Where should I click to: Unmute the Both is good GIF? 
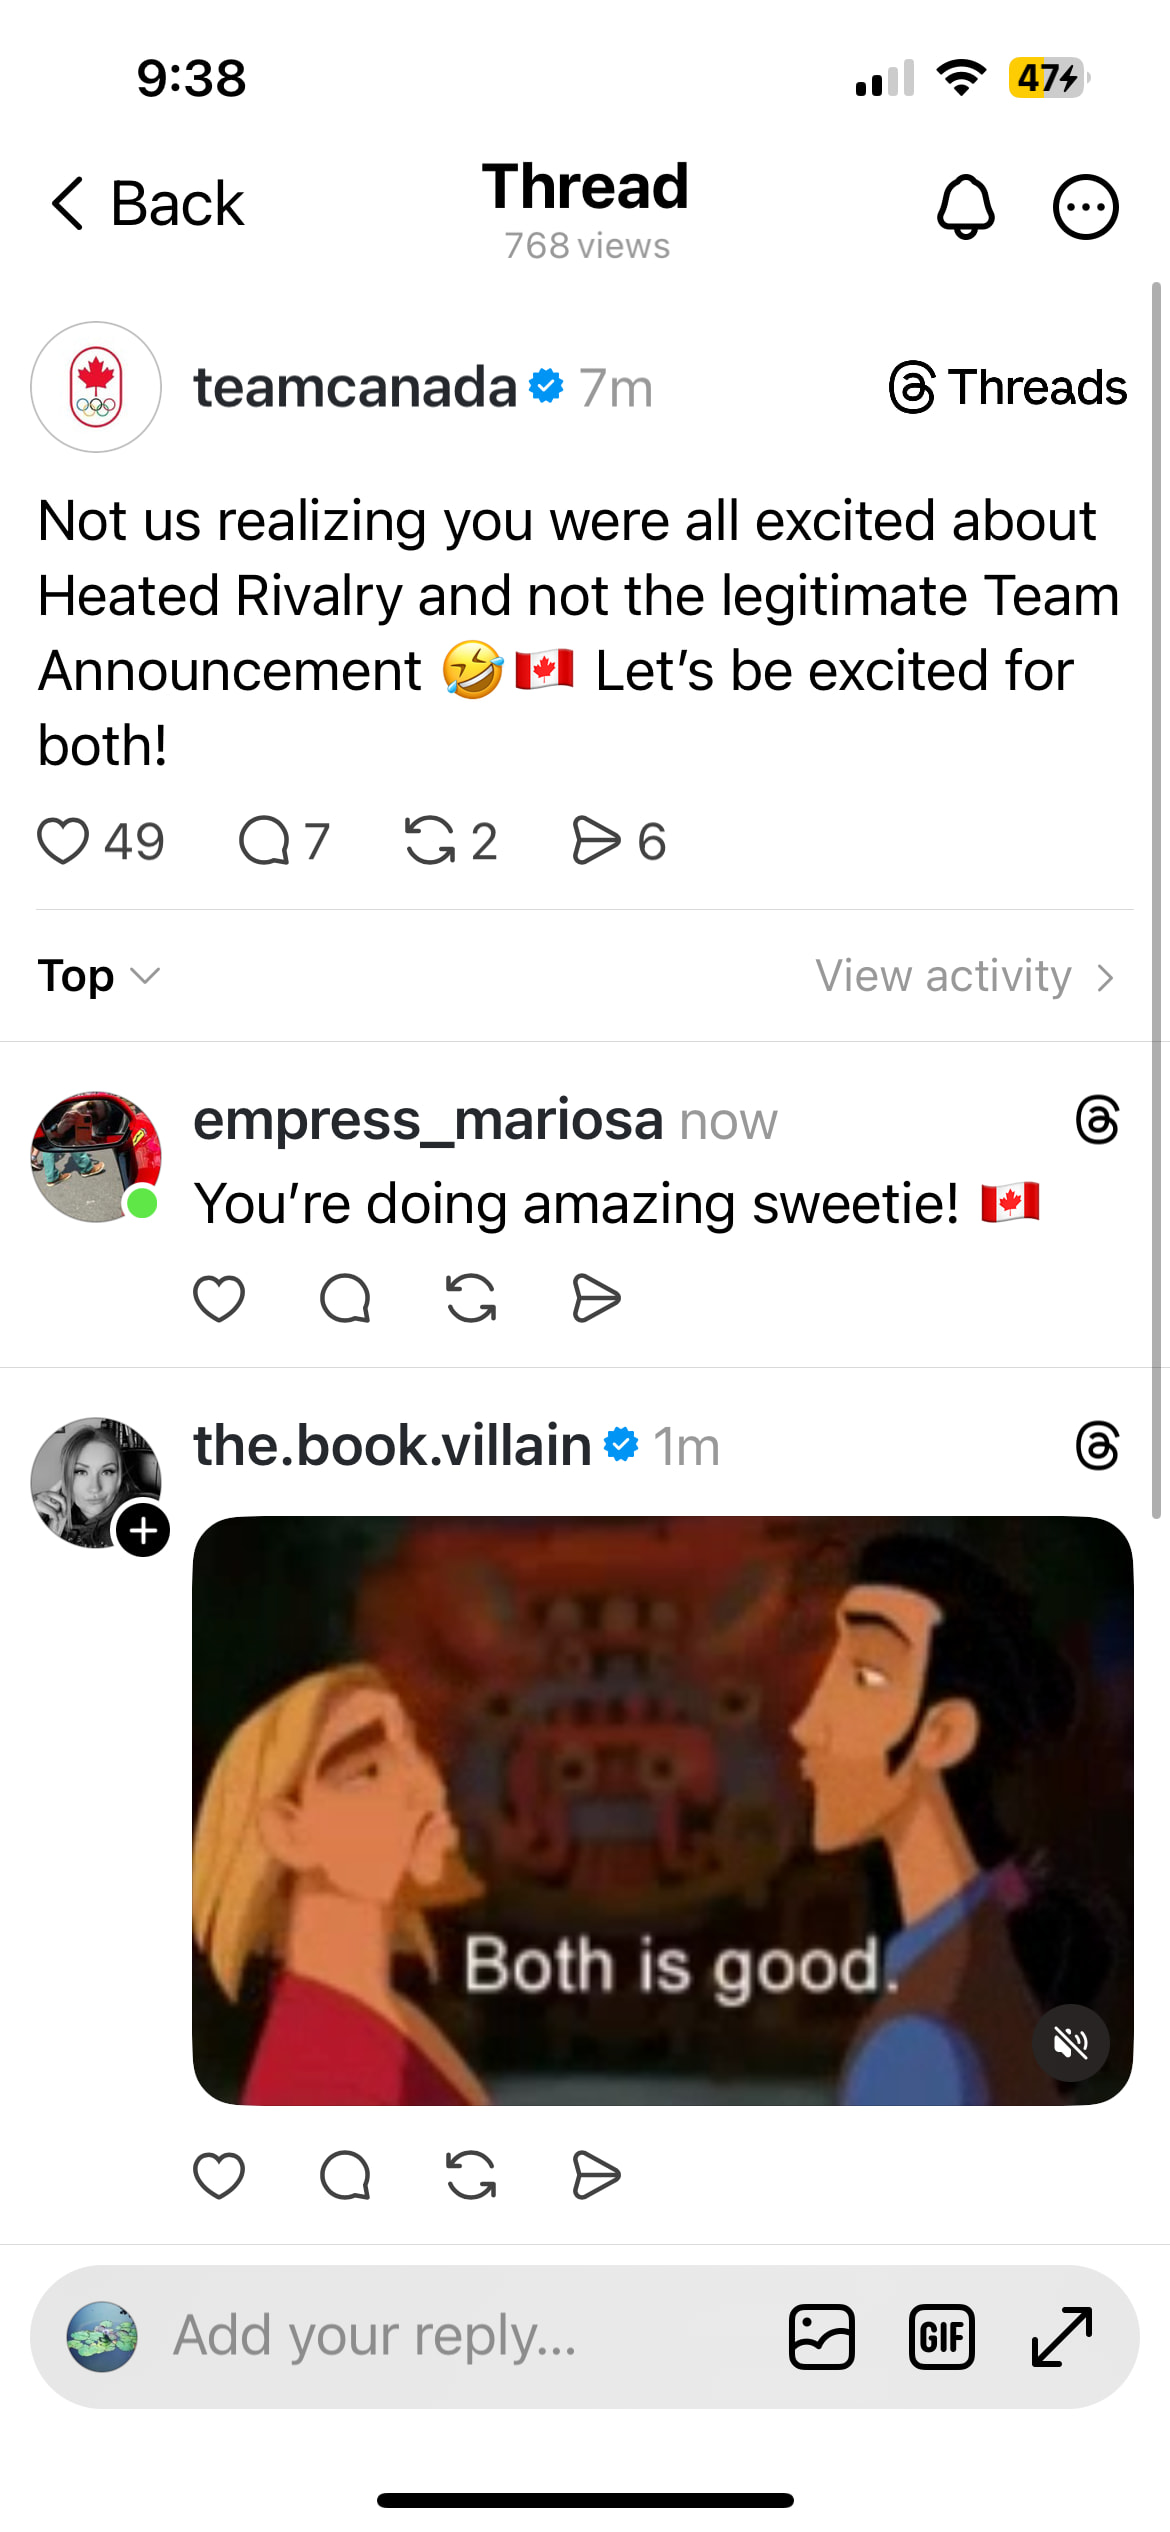point(1071,2043)
